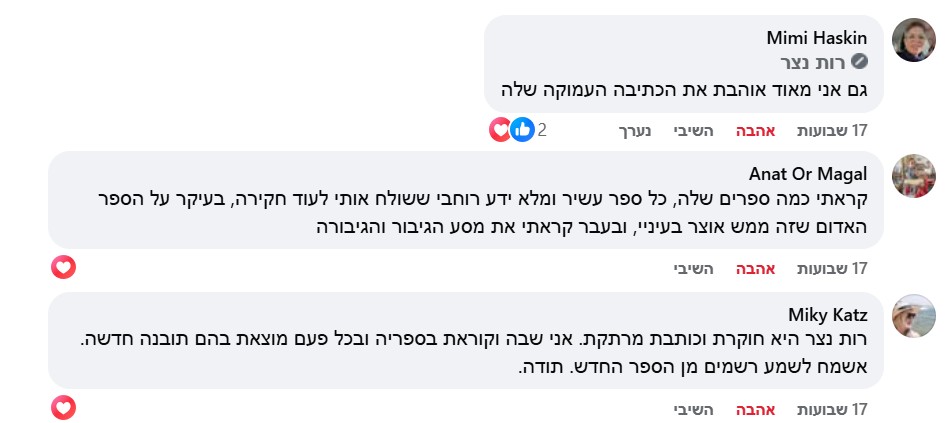Click the heart reaction badge on Anat Or Magal's comment
This screenshot has width=952, height=423.
[x=64, y=267]
